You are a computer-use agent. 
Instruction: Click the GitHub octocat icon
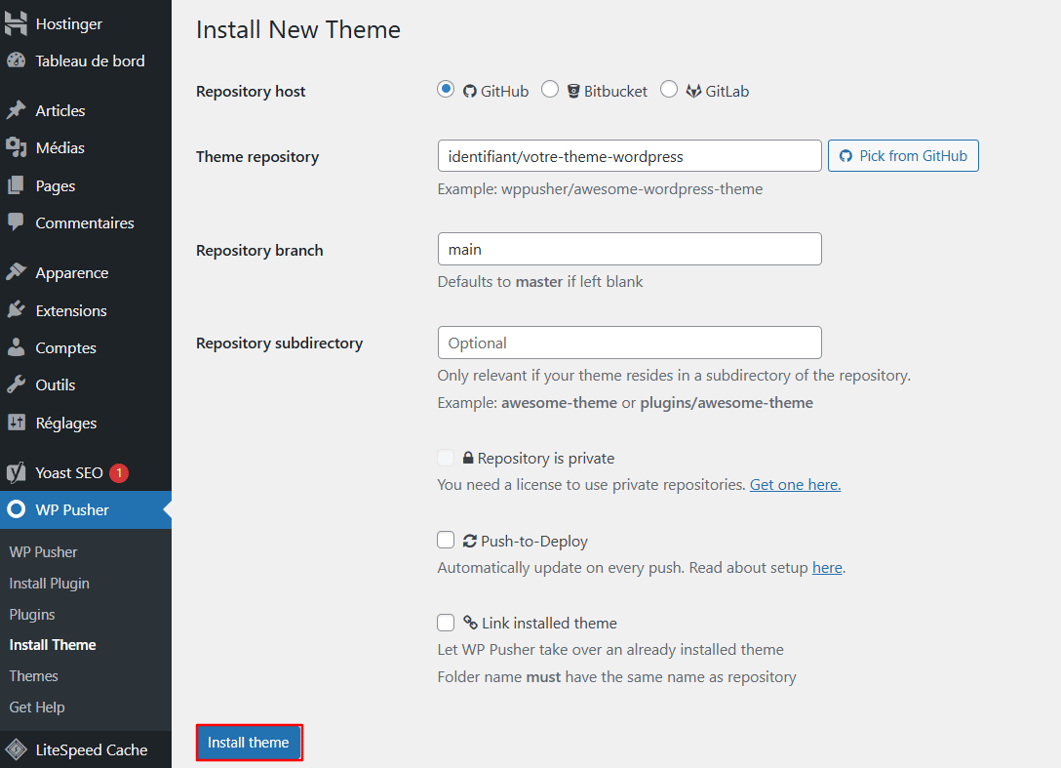click(x=471, y=90)
